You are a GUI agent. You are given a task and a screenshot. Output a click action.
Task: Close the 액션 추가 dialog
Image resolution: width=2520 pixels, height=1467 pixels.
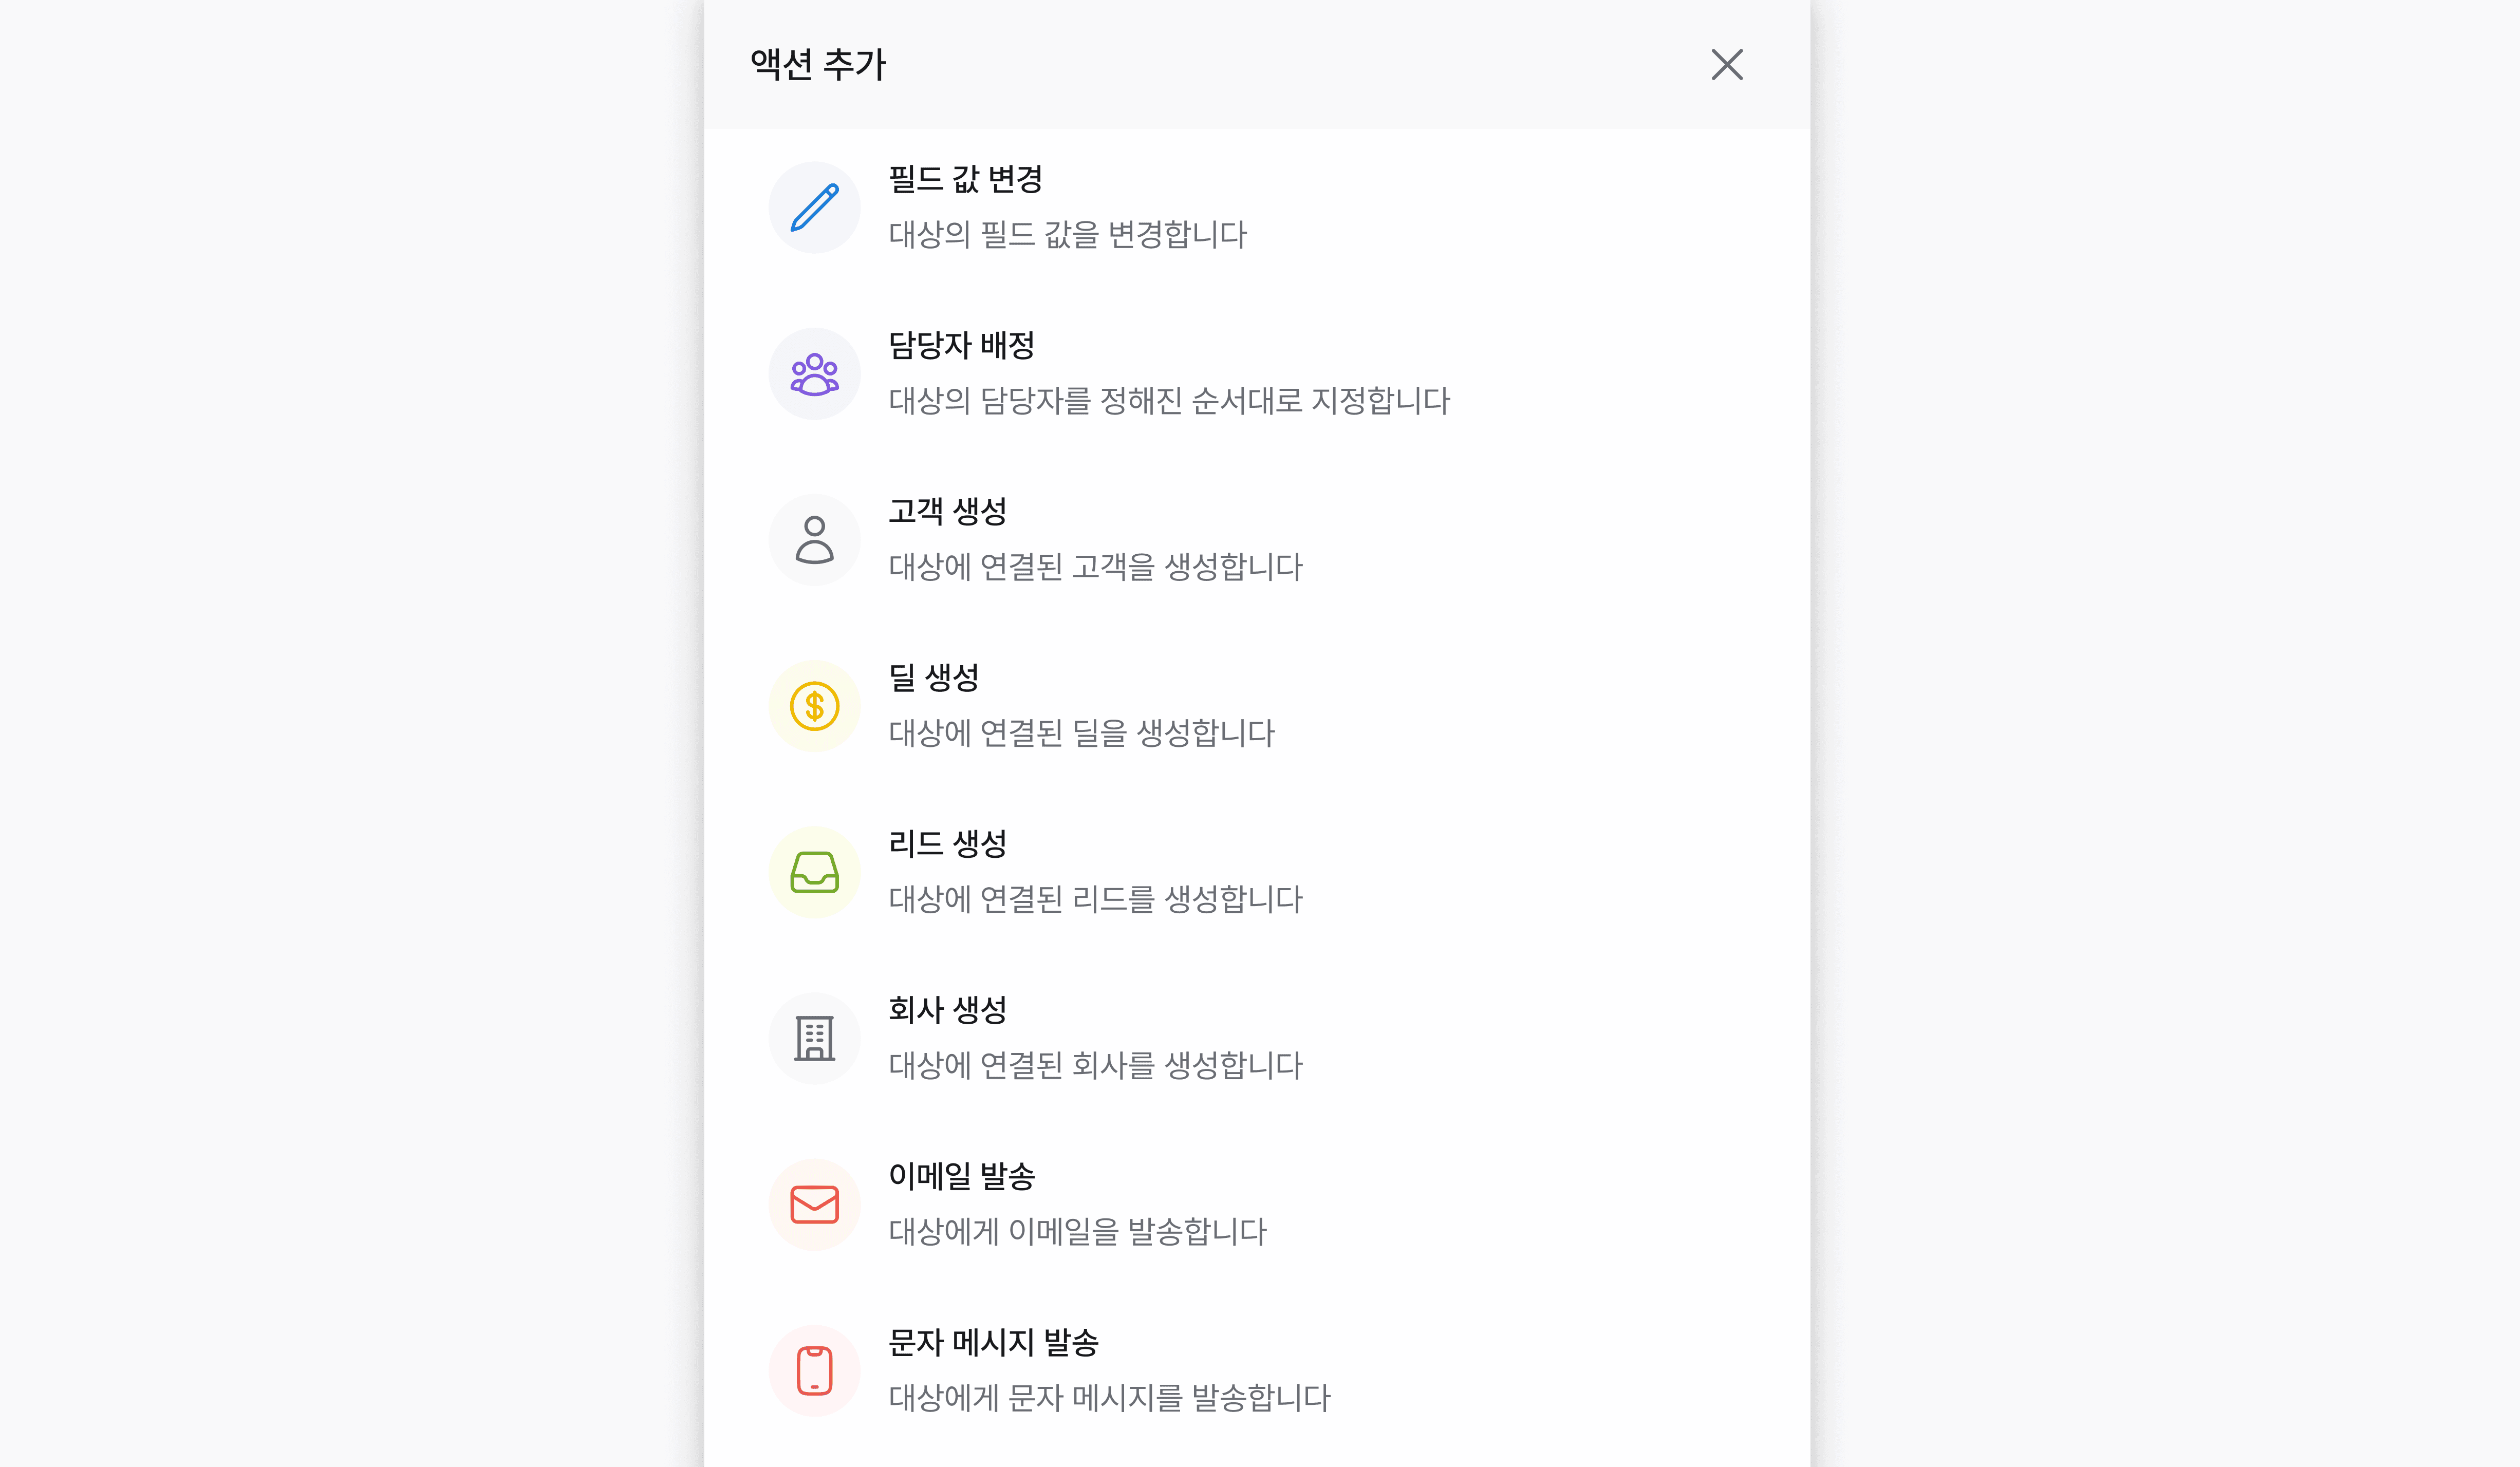point(1726,65)
